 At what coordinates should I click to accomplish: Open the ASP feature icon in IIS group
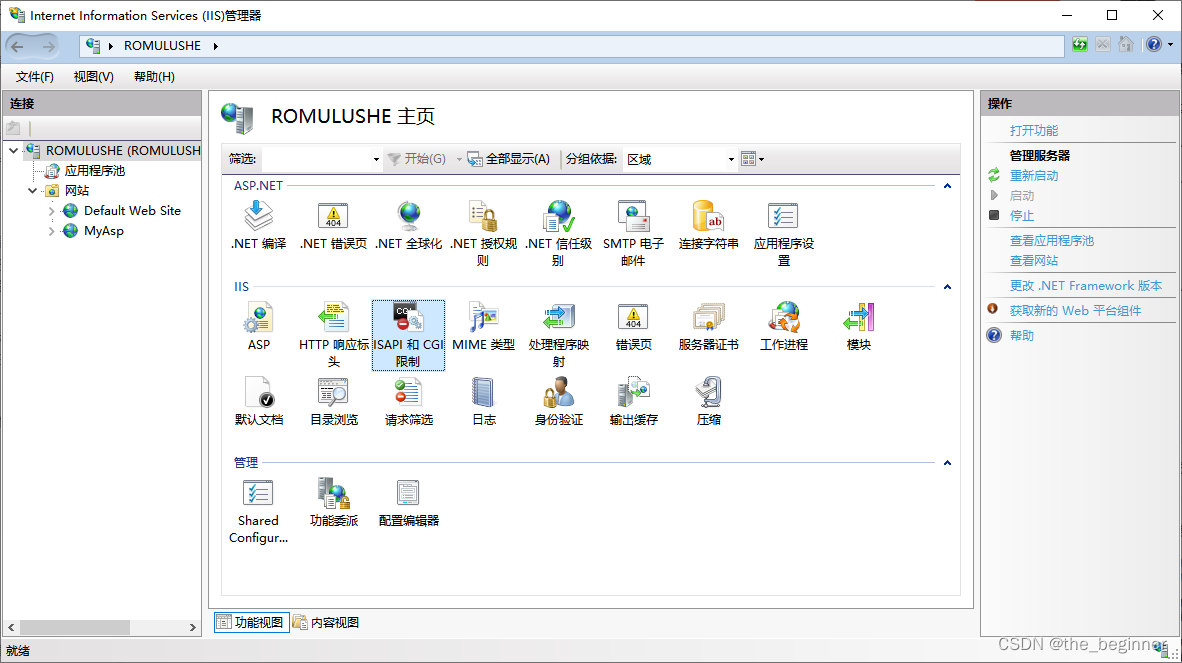tap(259, 318)
